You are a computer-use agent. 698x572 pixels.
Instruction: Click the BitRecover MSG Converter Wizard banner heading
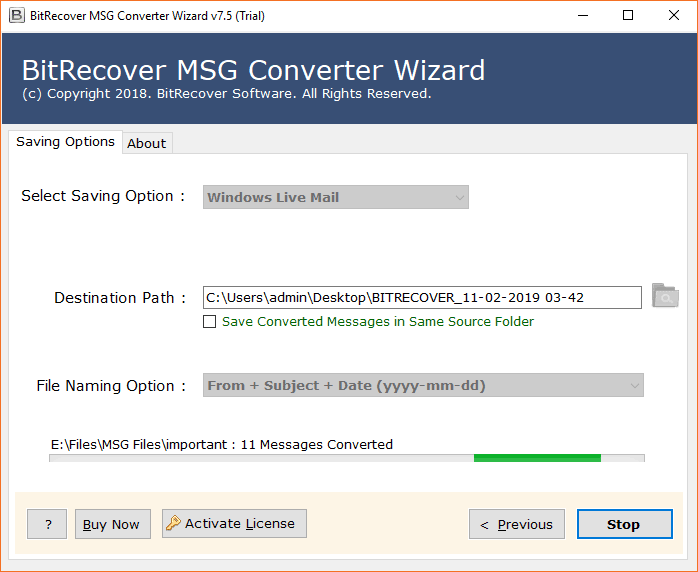click(253, 70)
